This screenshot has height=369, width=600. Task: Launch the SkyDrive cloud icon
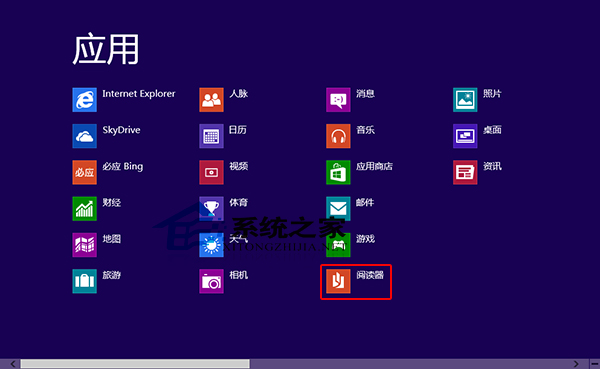(x=85, y=136)
